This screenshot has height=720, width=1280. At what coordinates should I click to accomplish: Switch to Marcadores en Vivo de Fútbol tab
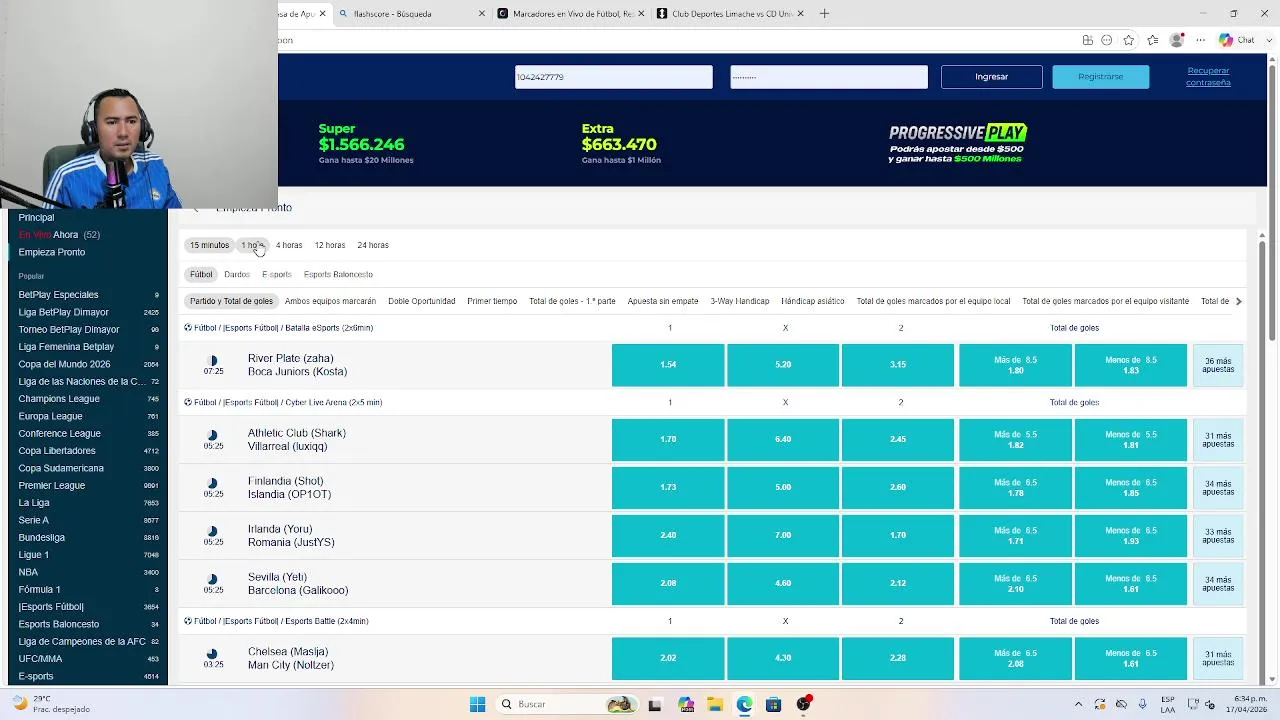(570, 13)
